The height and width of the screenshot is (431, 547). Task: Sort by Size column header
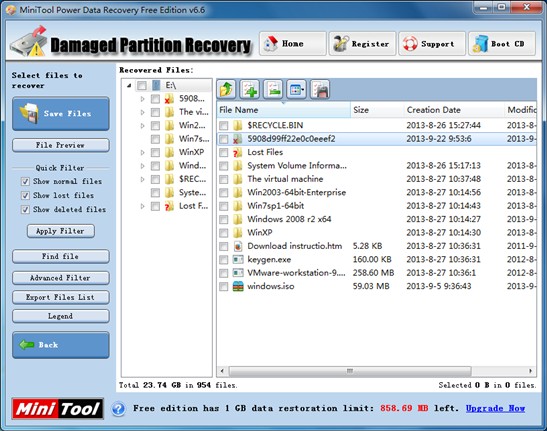tap(377, 110)
